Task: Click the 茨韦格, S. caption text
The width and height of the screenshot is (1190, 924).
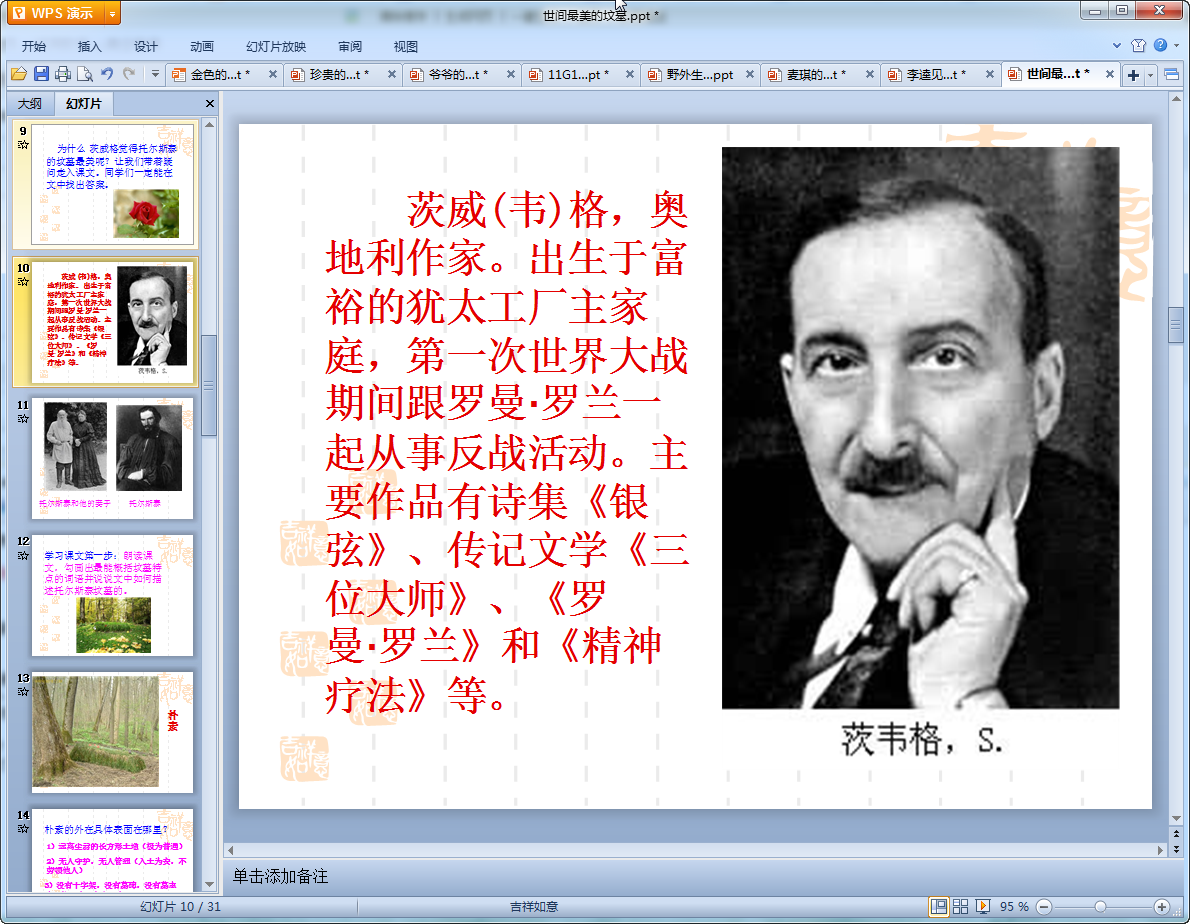Action: (921, 740)
